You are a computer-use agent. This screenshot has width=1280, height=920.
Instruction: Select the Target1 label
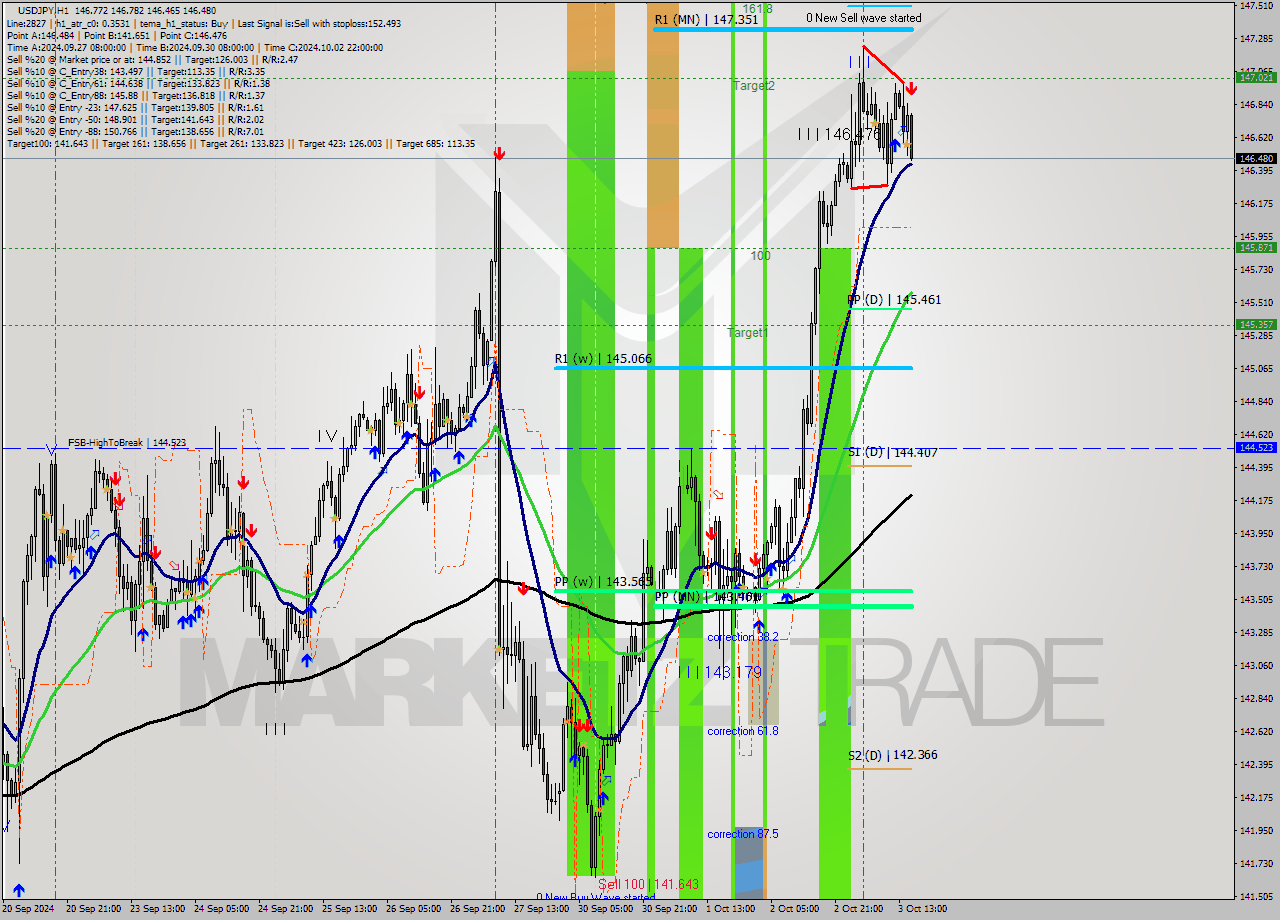(x=748, y=333)
